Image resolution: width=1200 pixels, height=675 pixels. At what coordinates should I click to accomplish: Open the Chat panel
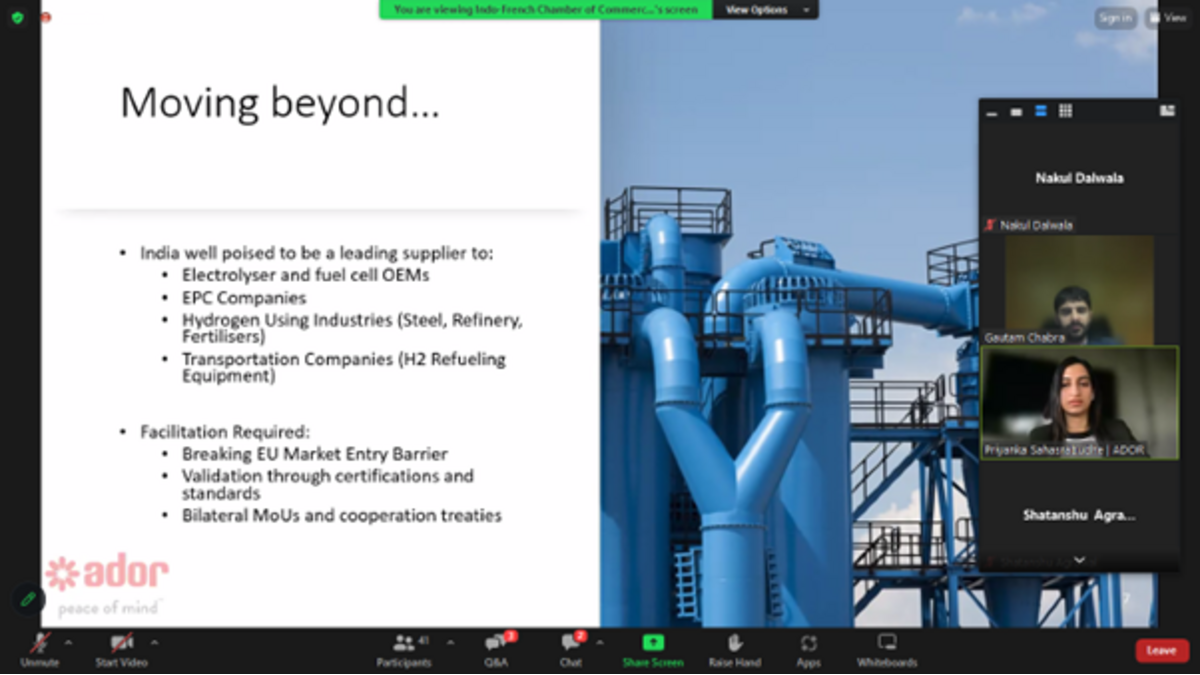[570, 644]
